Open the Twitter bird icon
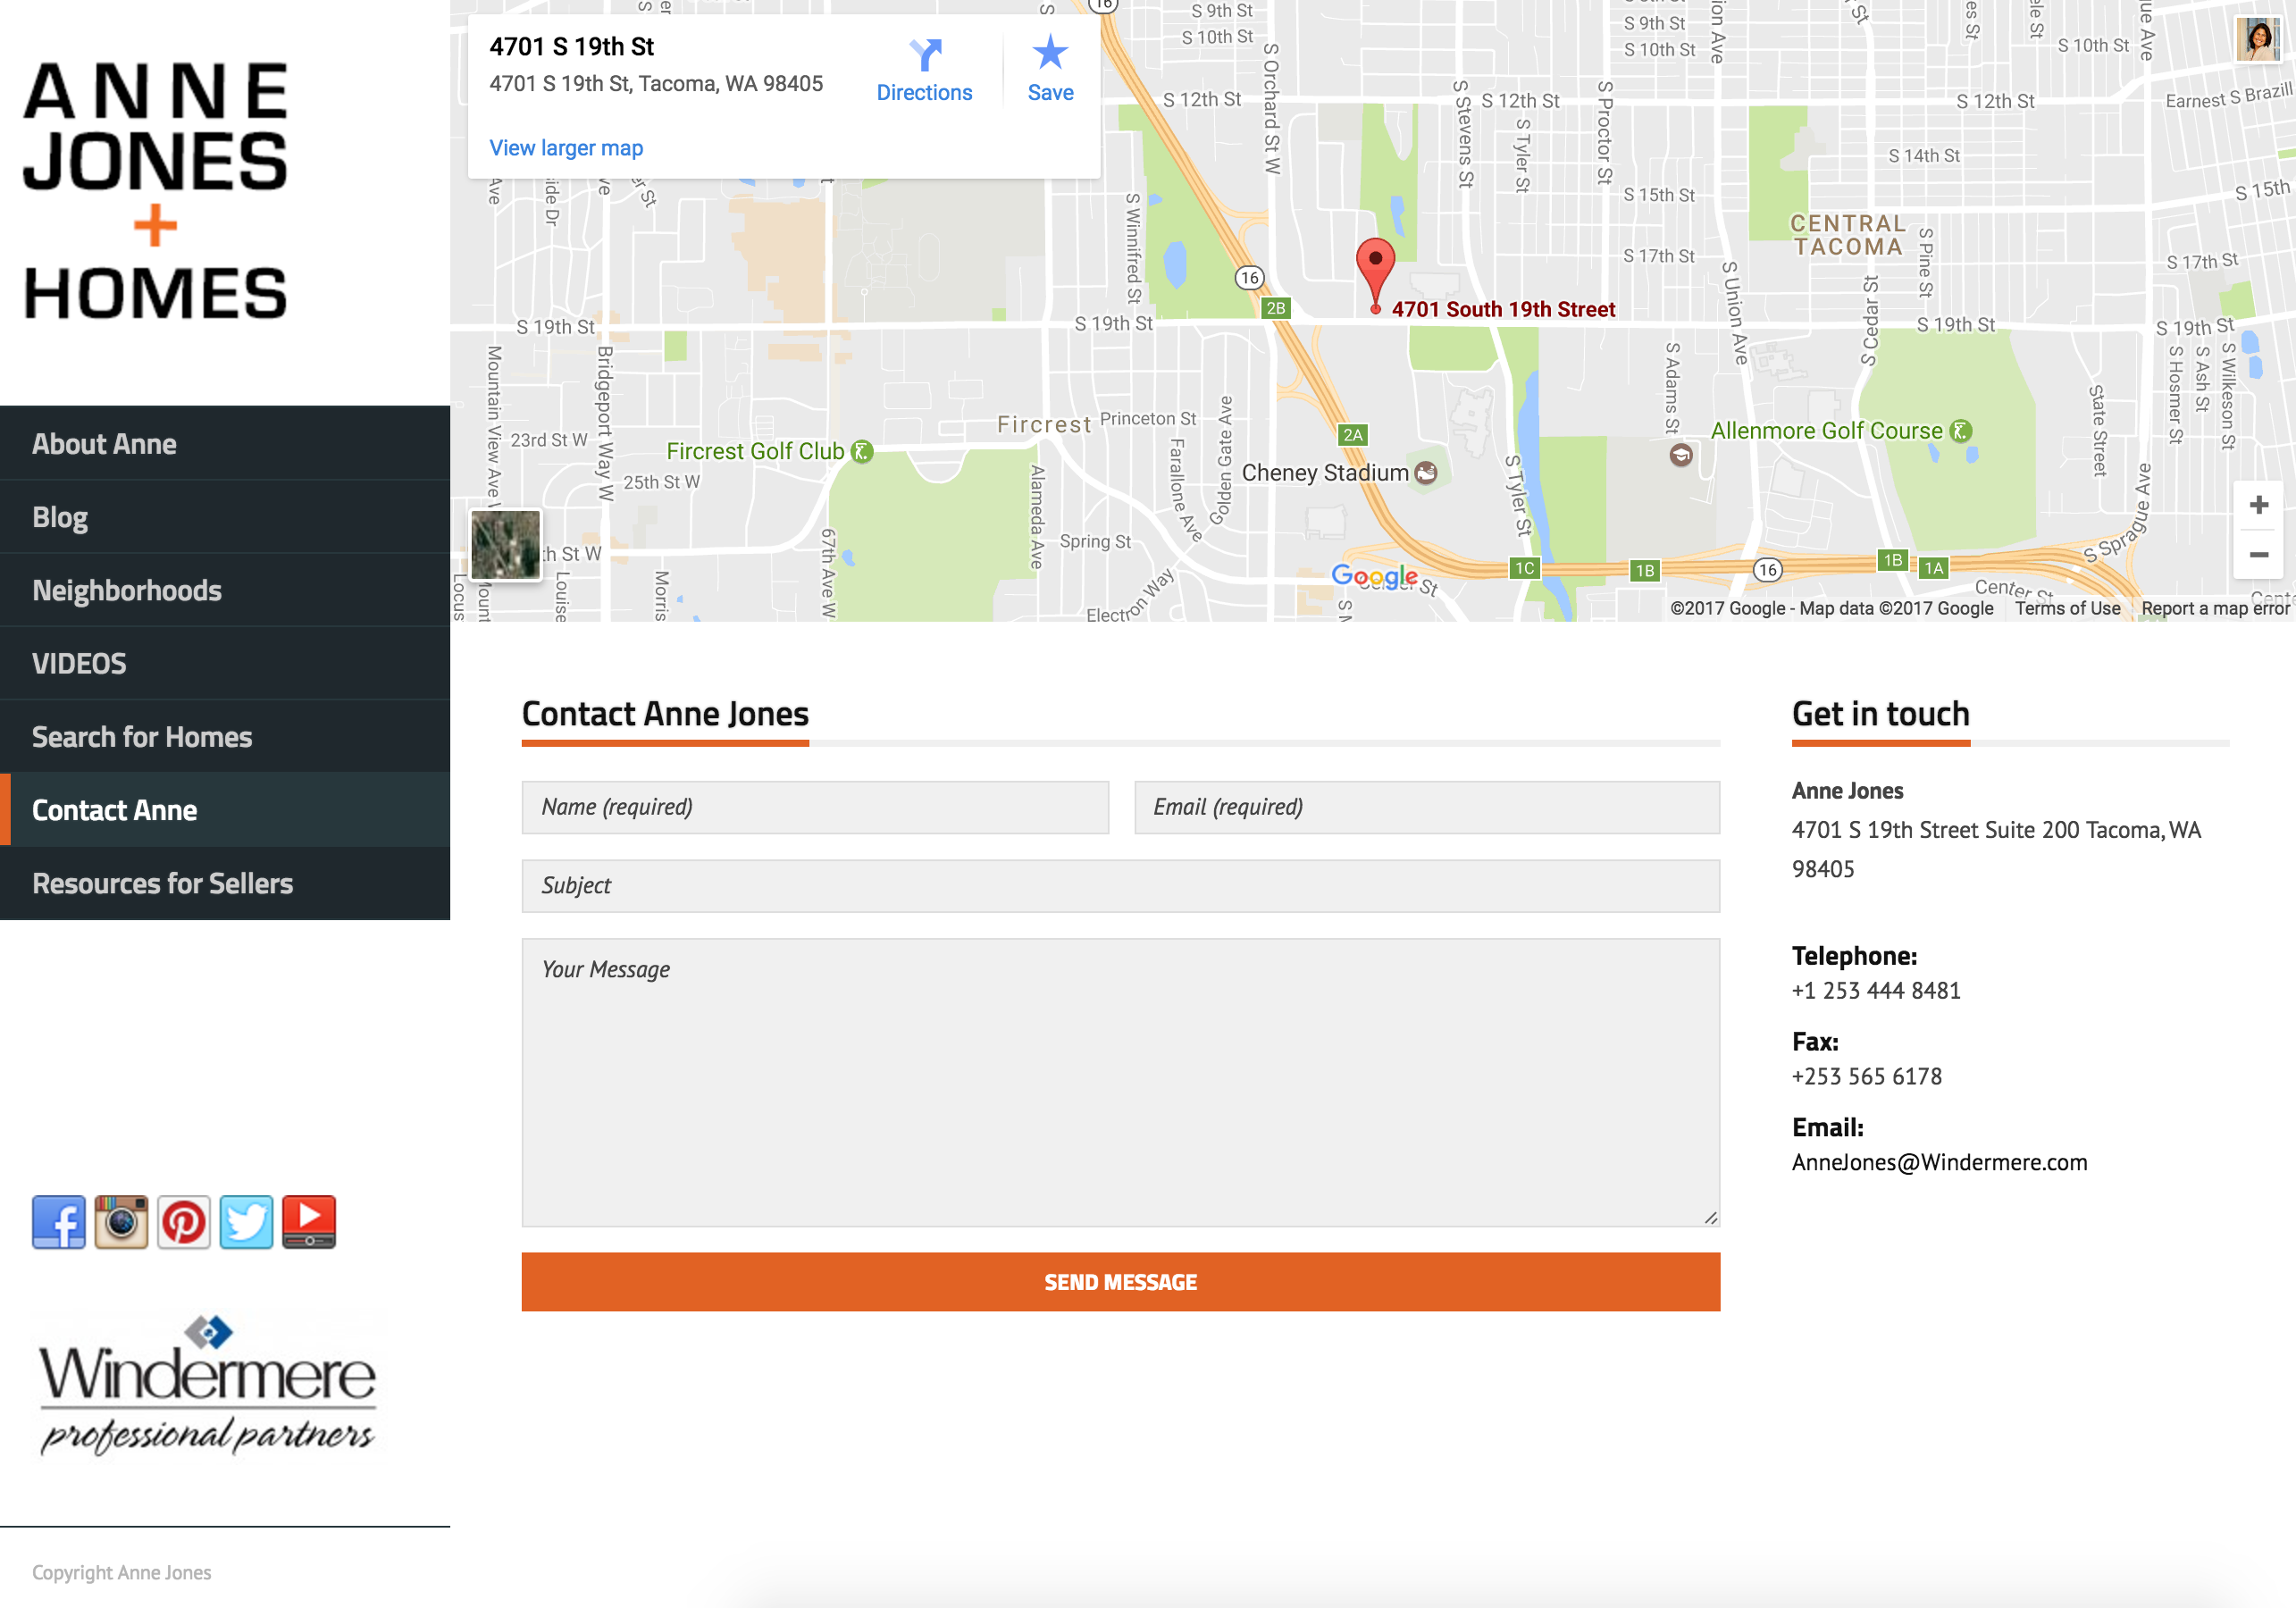 [246, 1222]
